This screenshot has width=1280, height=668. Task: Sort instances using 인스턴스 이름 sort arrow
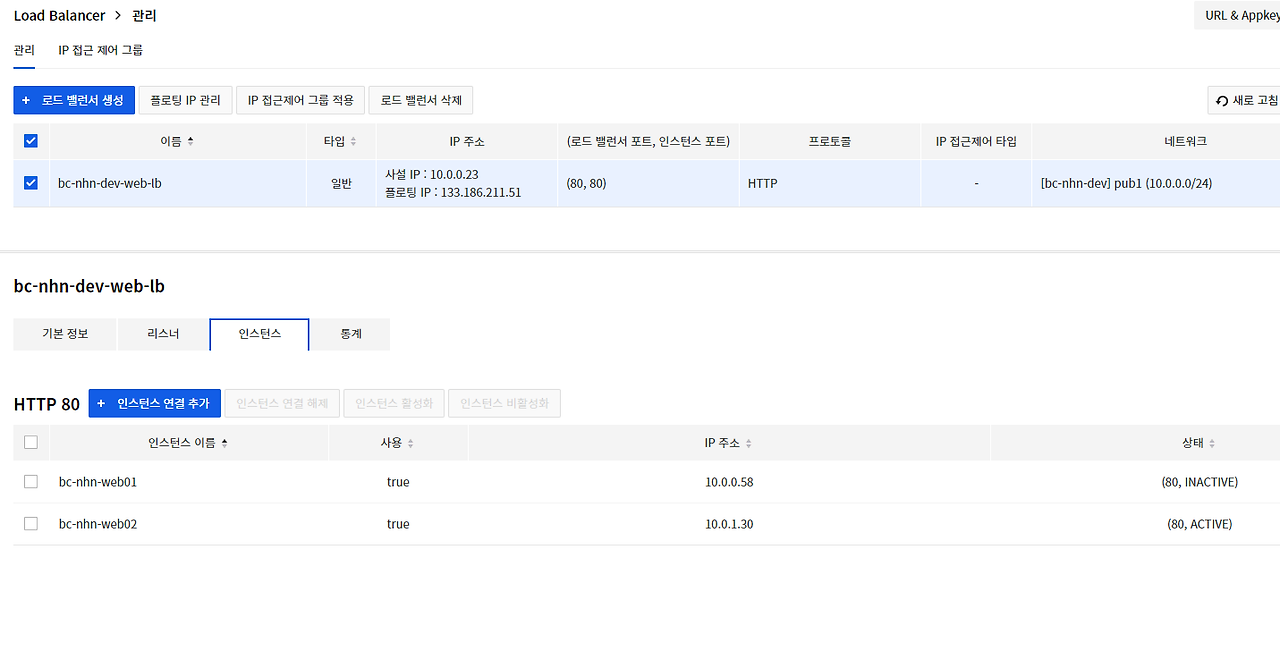(x=227, y=442)
